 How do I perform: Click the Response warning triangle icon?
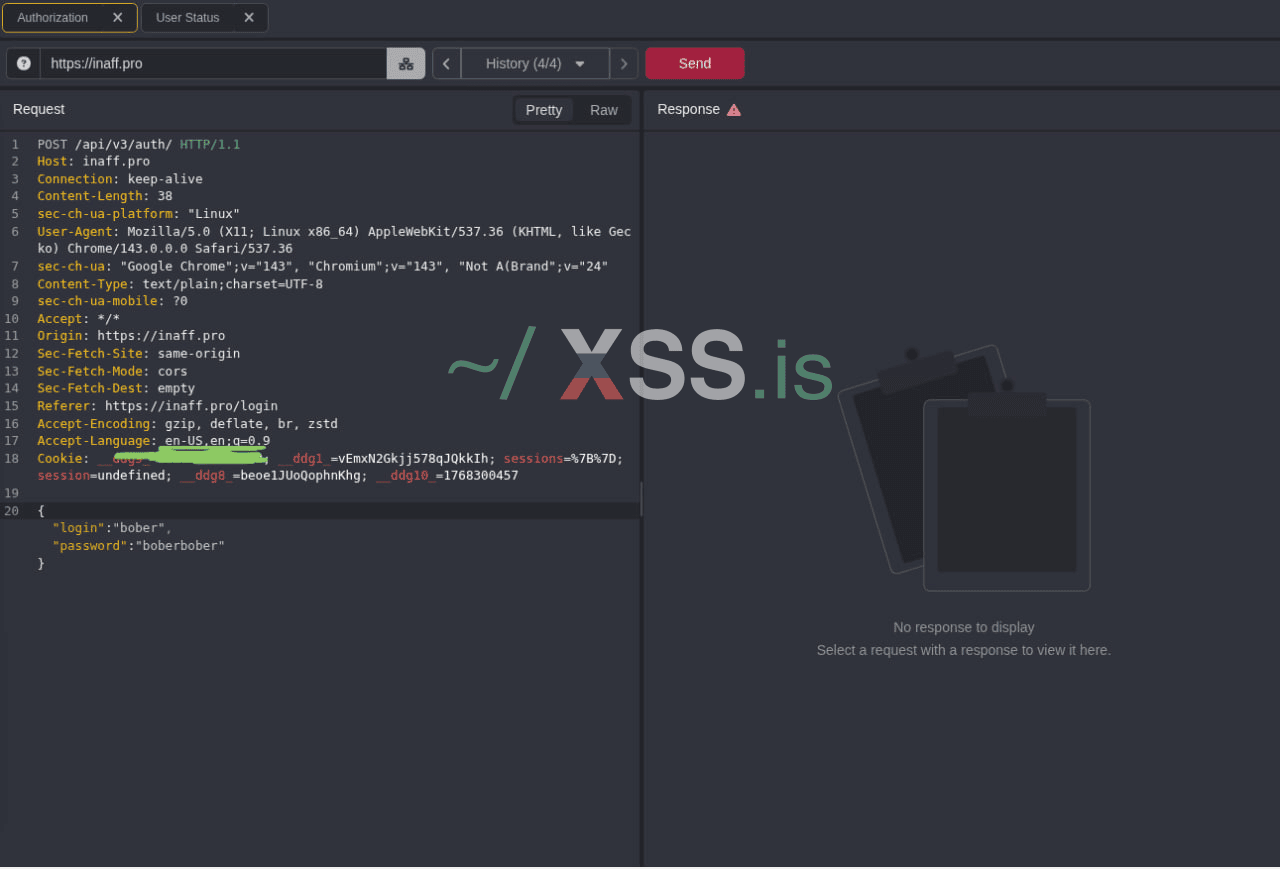(x=734, y=110)
